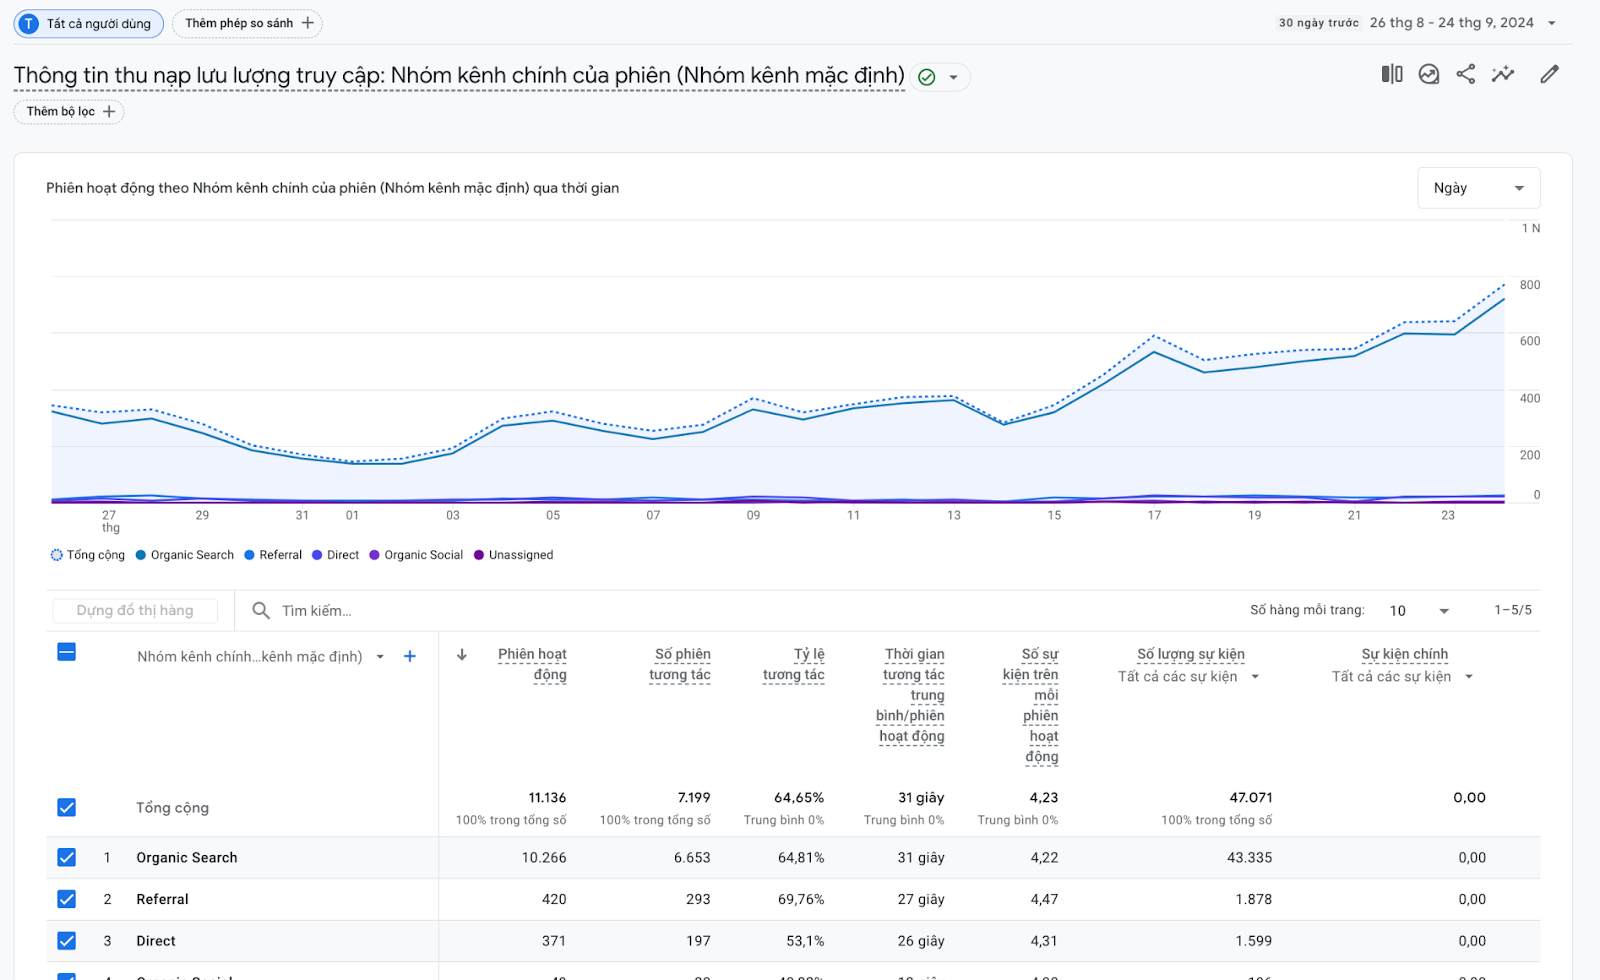Toggle Direct legend swatch in chart

317,555
